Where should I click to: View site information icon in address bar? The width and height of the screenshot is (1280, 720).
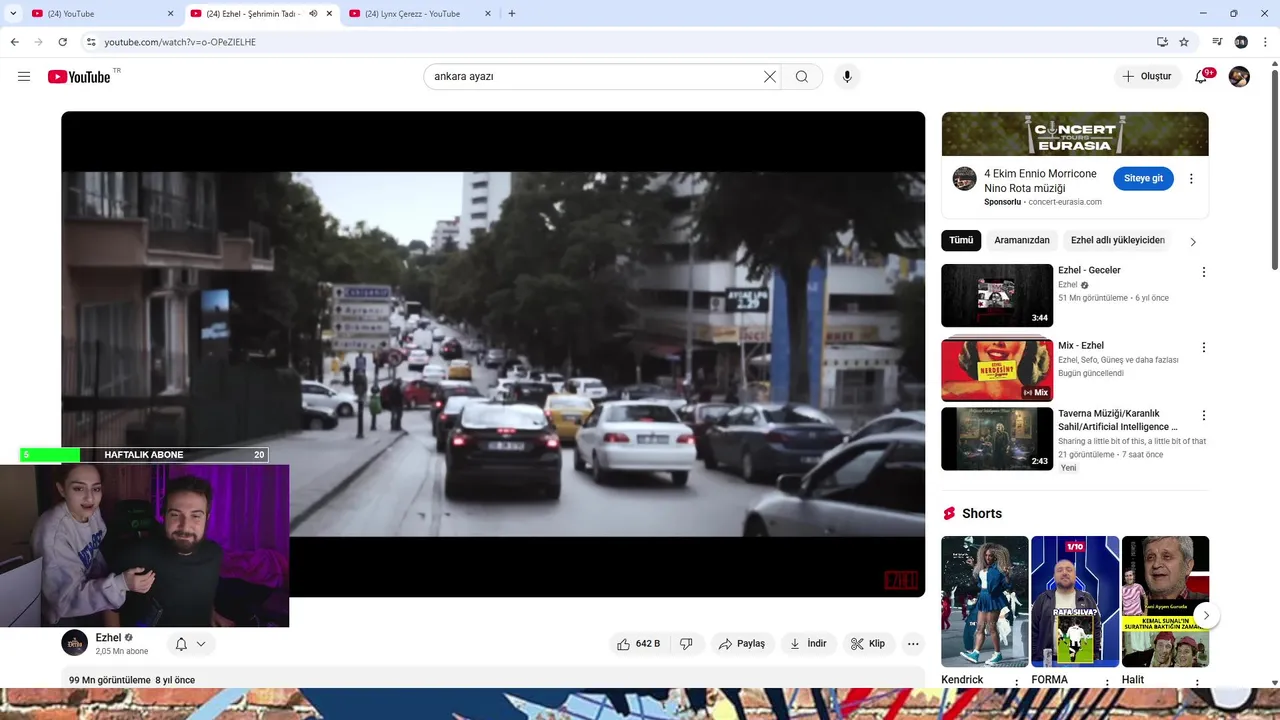(90, 42)
